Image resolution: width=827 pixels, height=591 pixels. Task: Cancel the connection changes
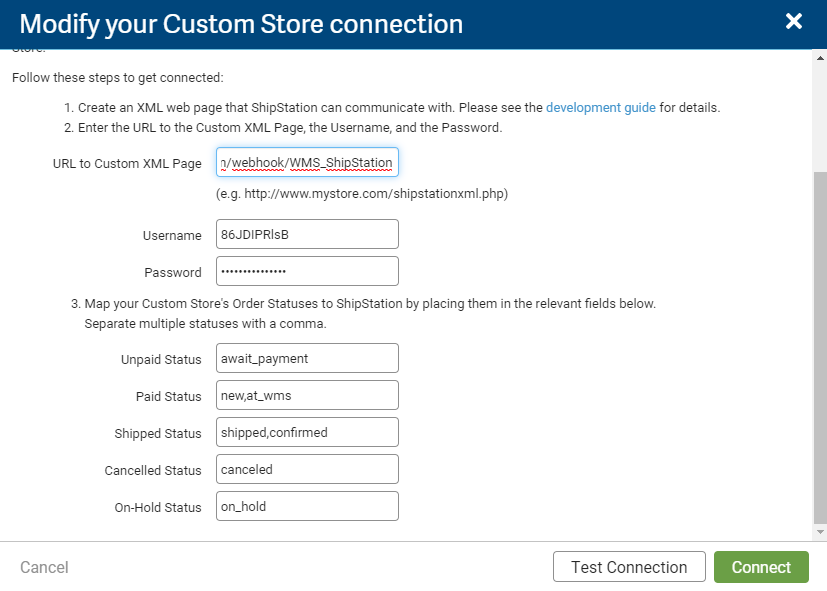coord(44,567)
